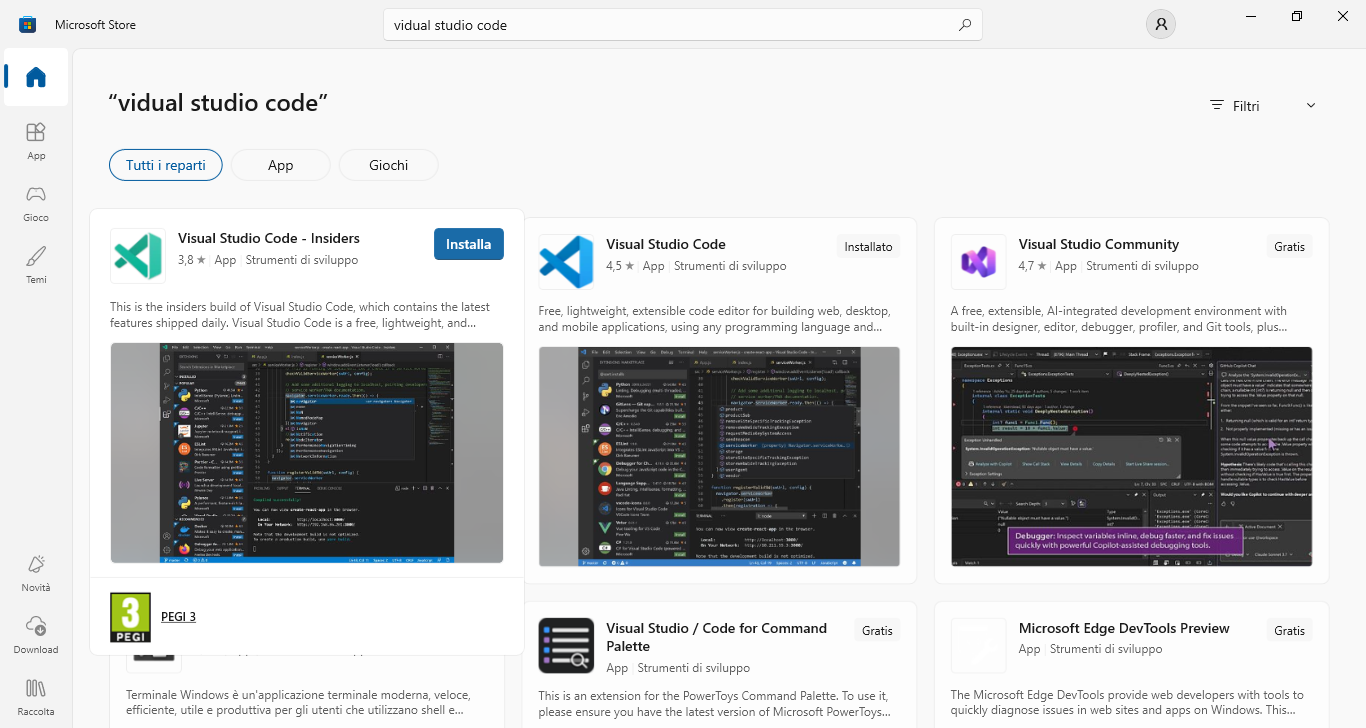The height and width of the screenshot is (728, 1366).
Task: Select the App filter tab
Action: click(280, 165)
